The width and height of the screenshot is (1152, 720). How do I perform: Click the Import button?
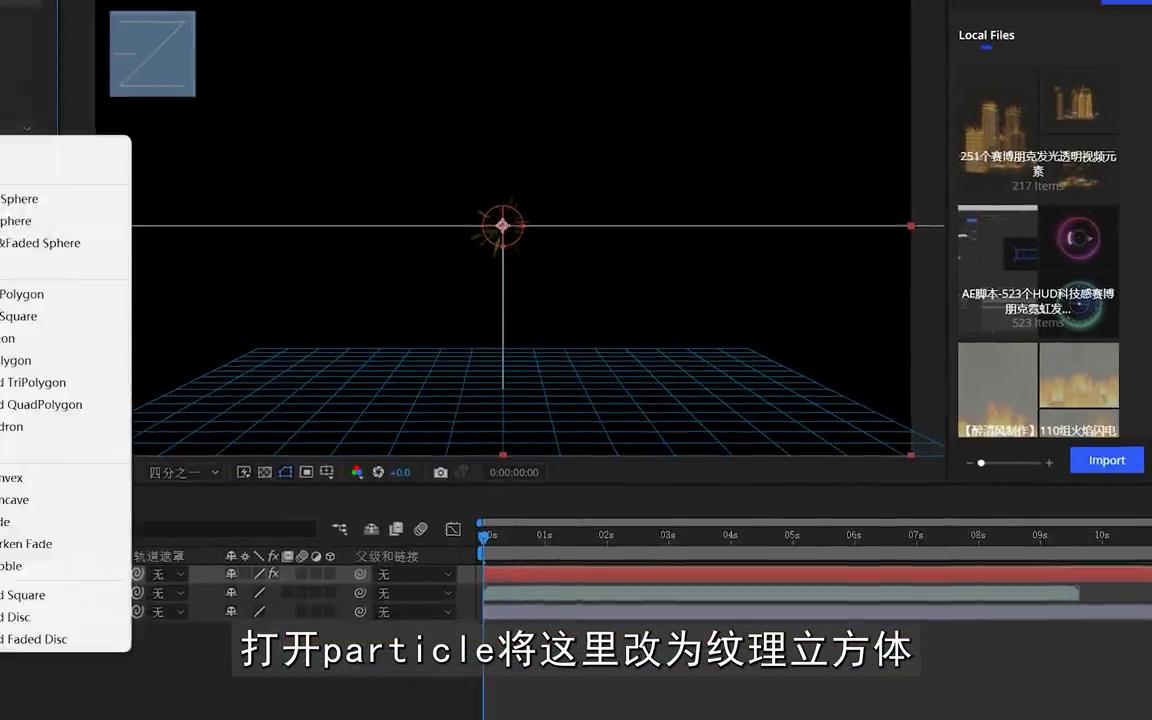click(x=1107, y=460)
